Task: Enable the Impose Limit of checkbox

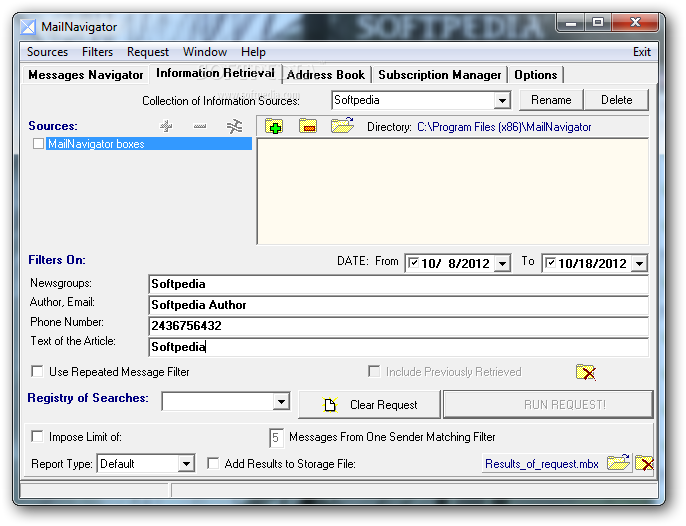Action: 38,436
